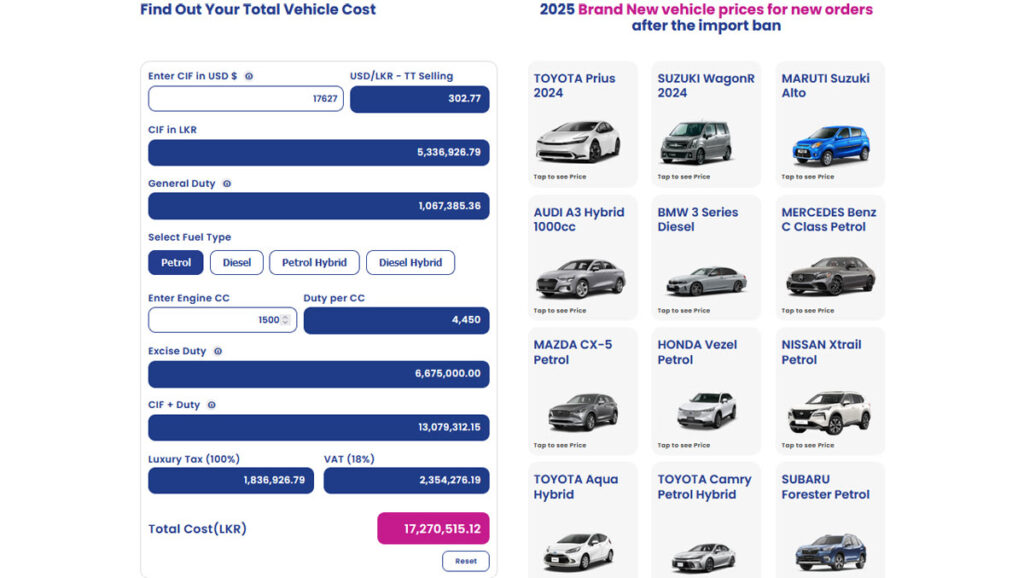Focus the Enter CIF in USD field

(245, 99)
